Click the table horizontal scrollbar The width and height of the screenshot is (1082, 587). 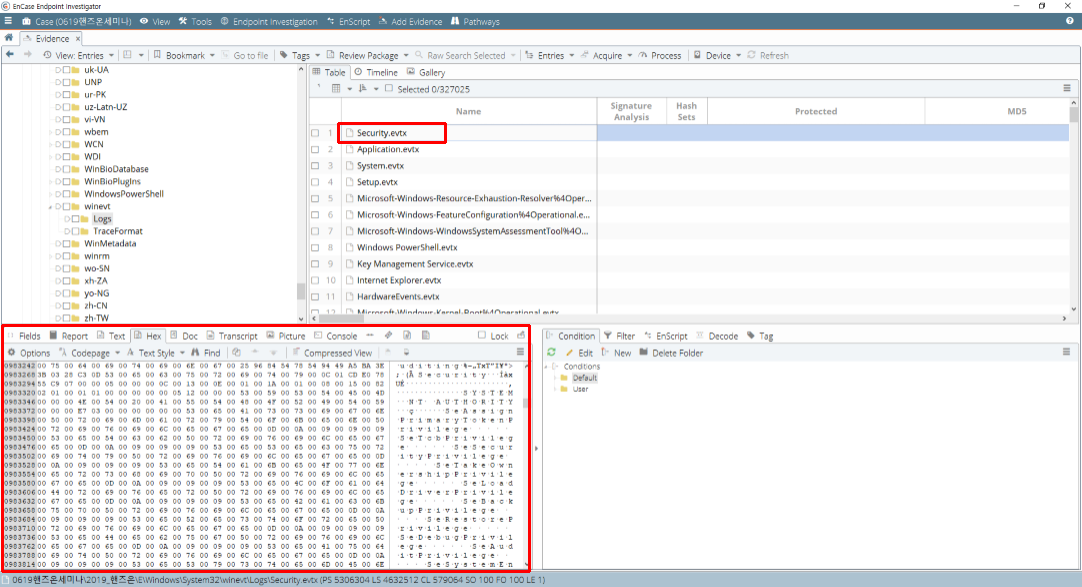tap(690, 319)
